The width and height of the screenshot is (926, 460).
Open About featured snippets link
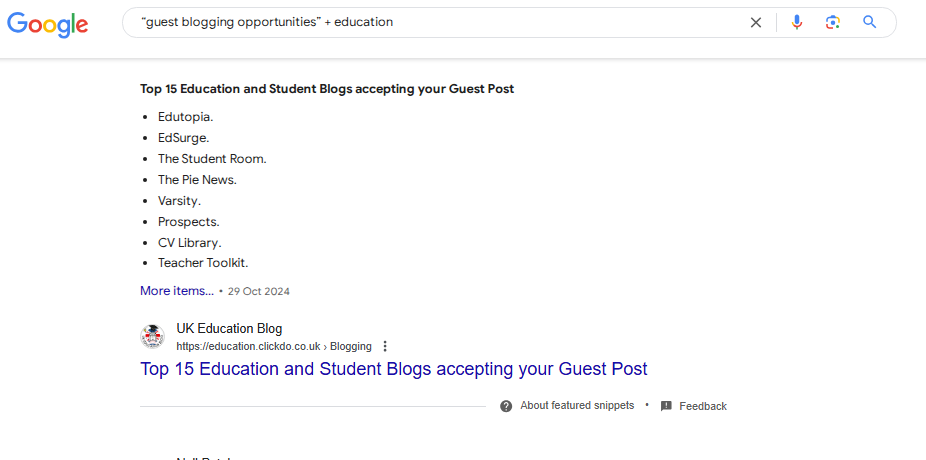pyautogui.click(x=577, y=406)
